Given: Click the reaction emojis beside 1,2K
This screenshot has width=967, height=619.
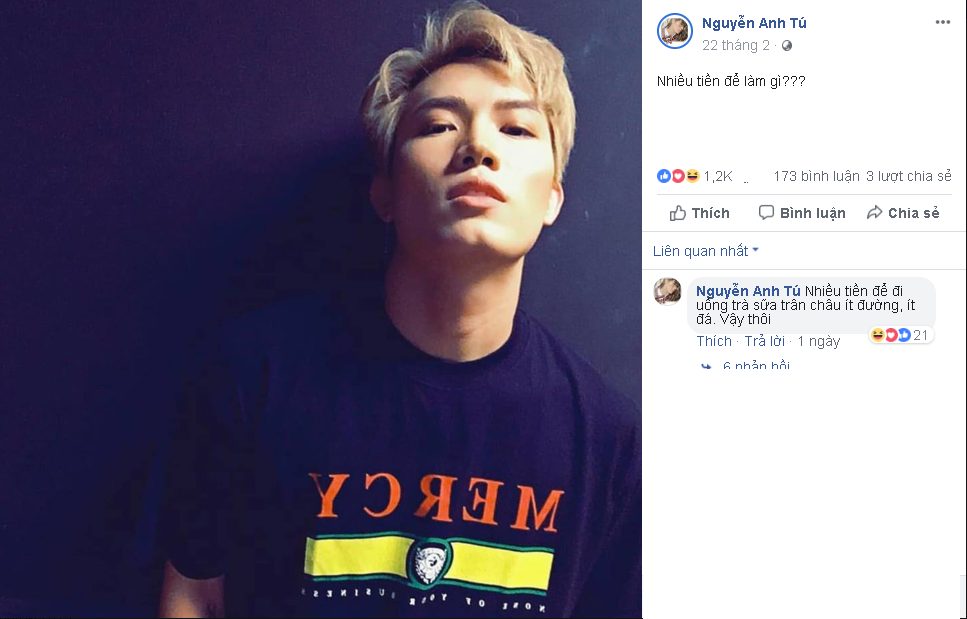Looking at the screenshot, I should coord(677,176).
